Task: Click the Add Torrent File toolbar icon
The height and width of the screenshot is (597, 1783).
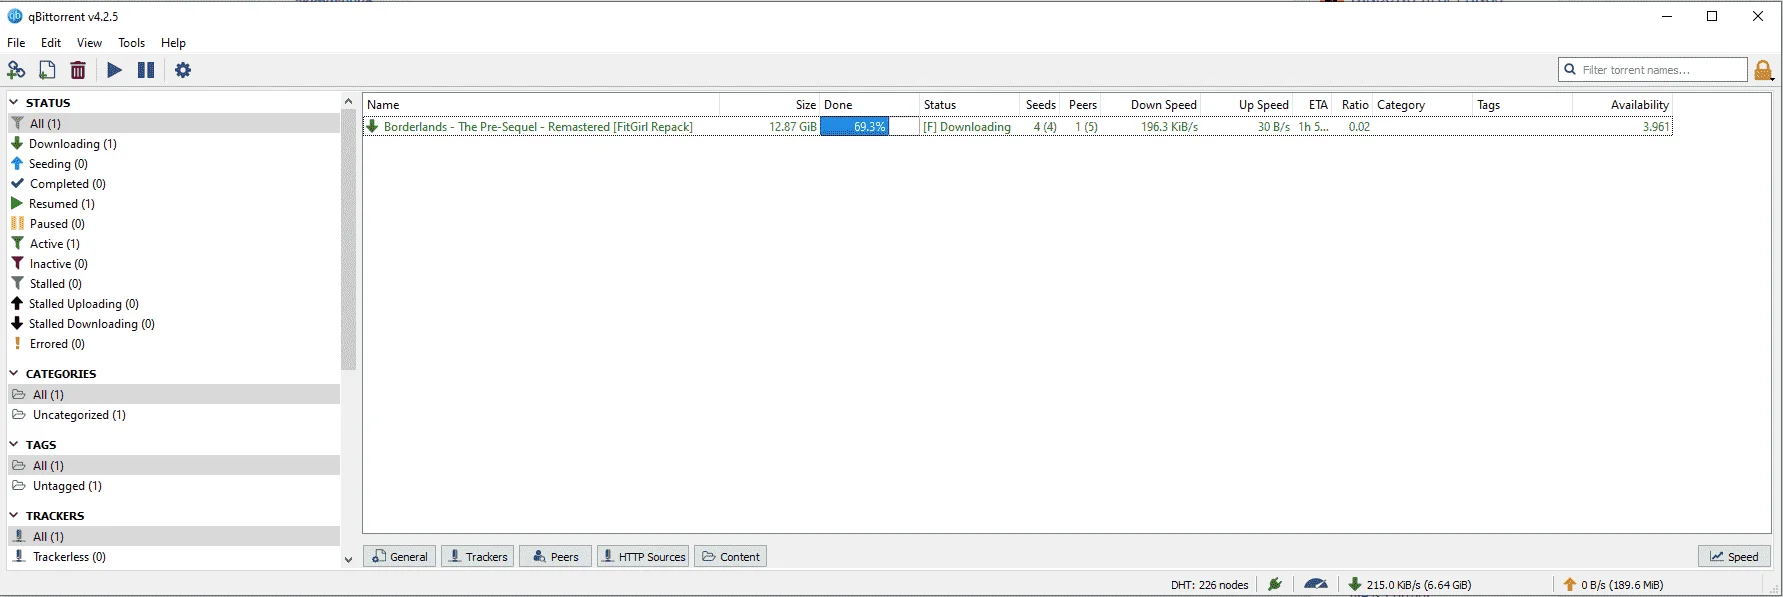Action: tap(47, 70)
